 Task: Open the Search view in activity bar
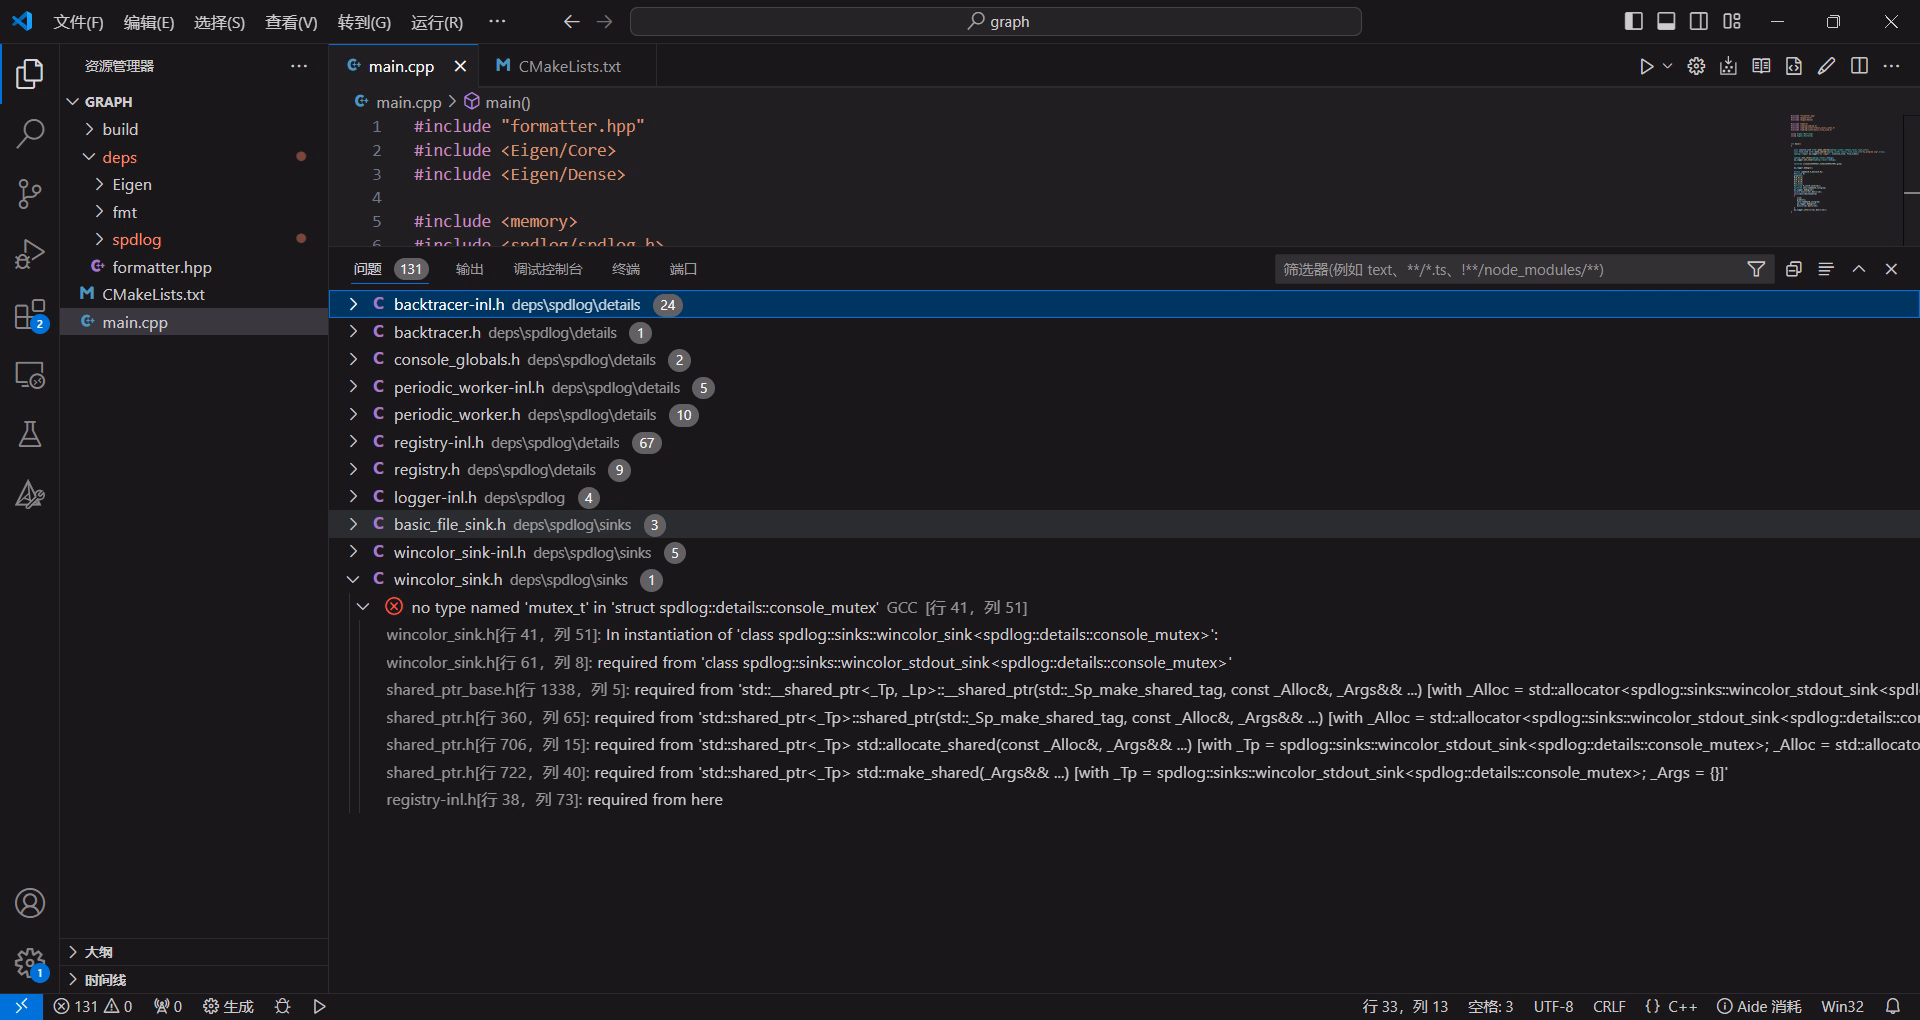(30, 133)
